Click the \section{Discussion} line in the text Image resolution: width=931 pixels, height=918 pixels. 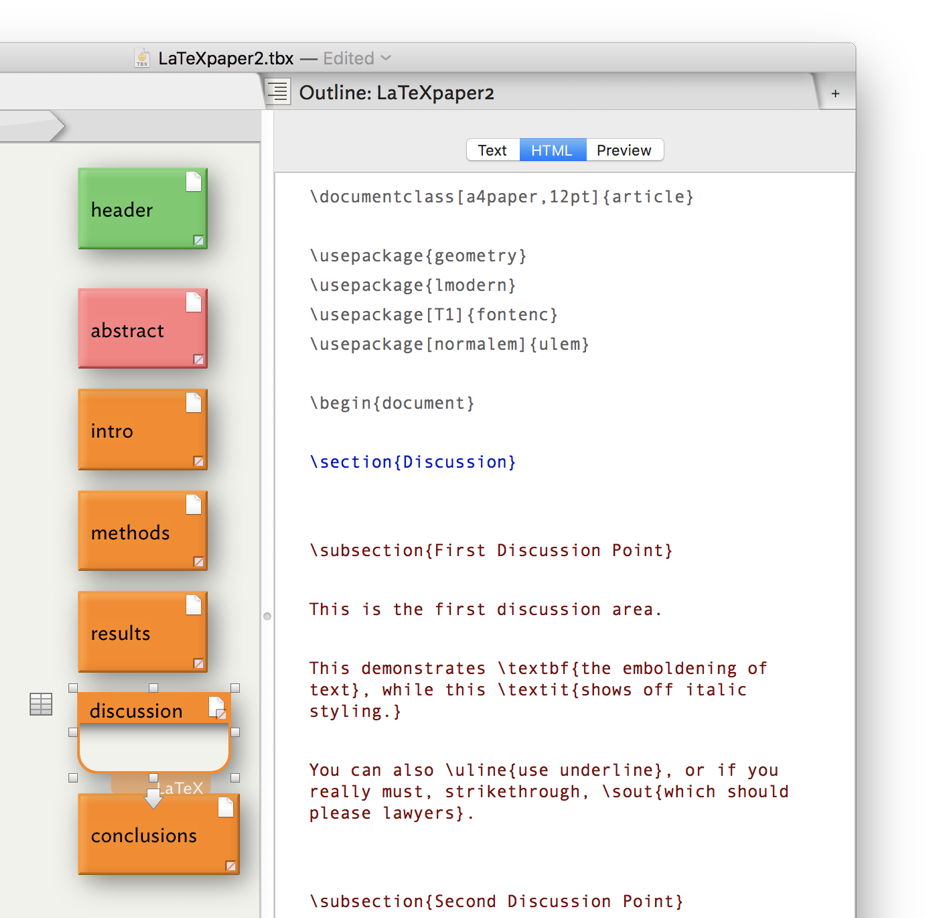[413, 462]
